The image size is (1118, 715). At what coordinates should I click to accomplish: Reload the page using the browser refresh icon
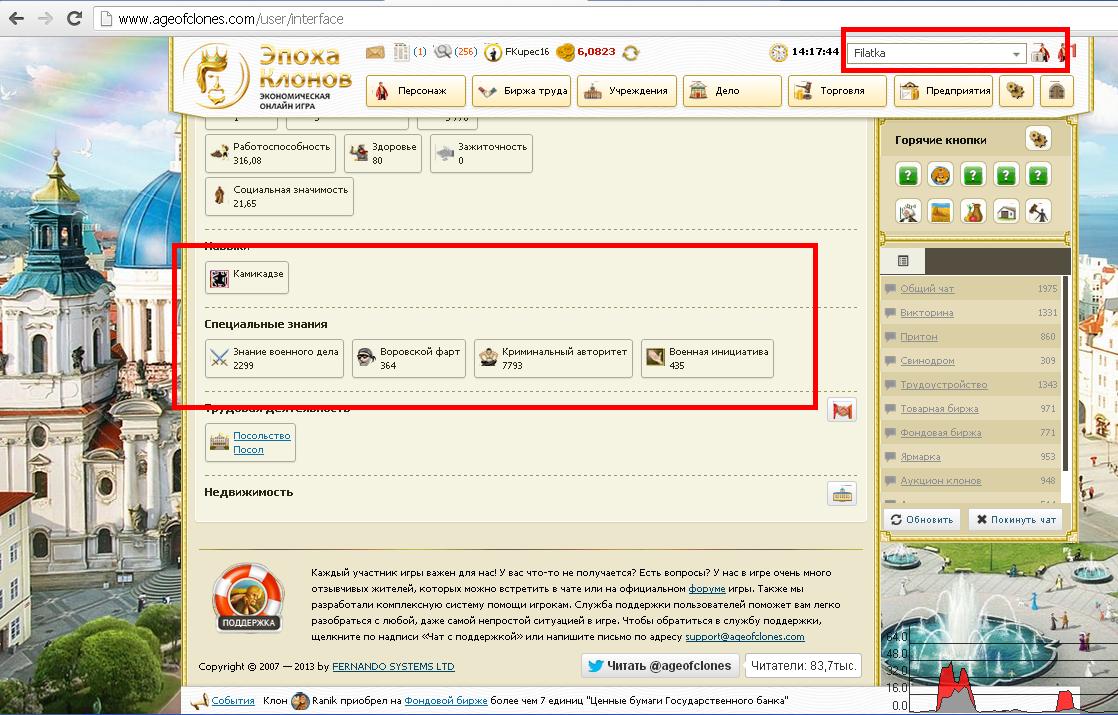point(74,18)
